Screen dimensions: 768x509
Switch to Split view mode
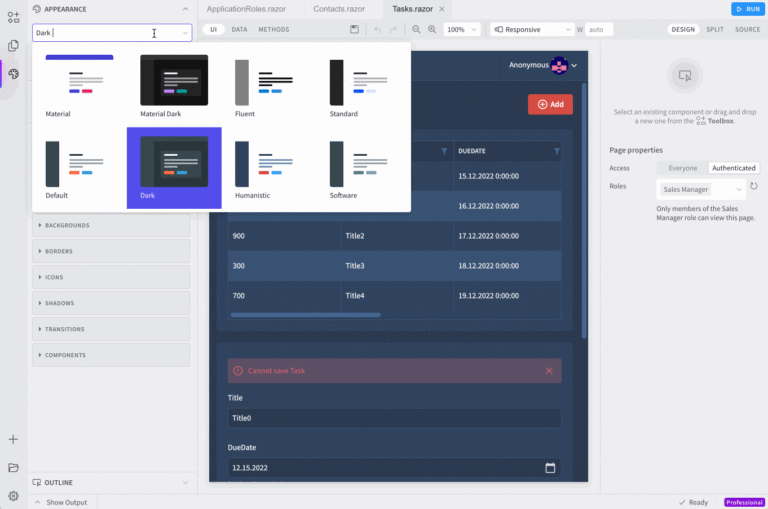[714, 30]
